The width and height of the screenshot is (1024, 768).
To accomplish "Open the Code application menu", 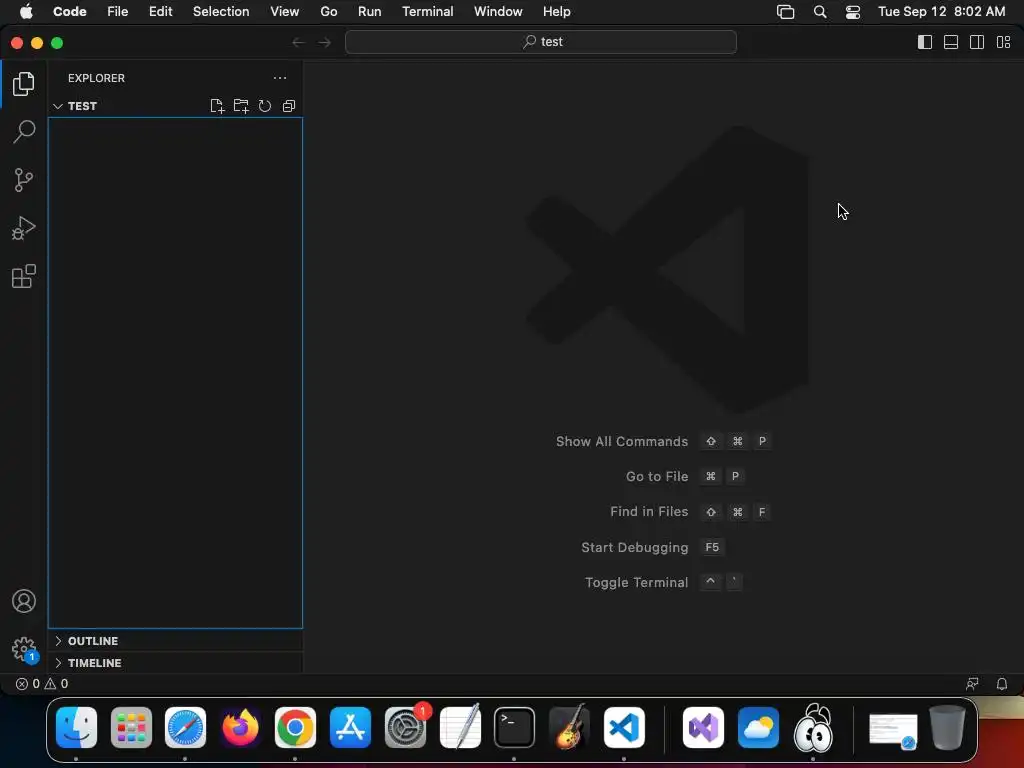I will tap(69, 12).
